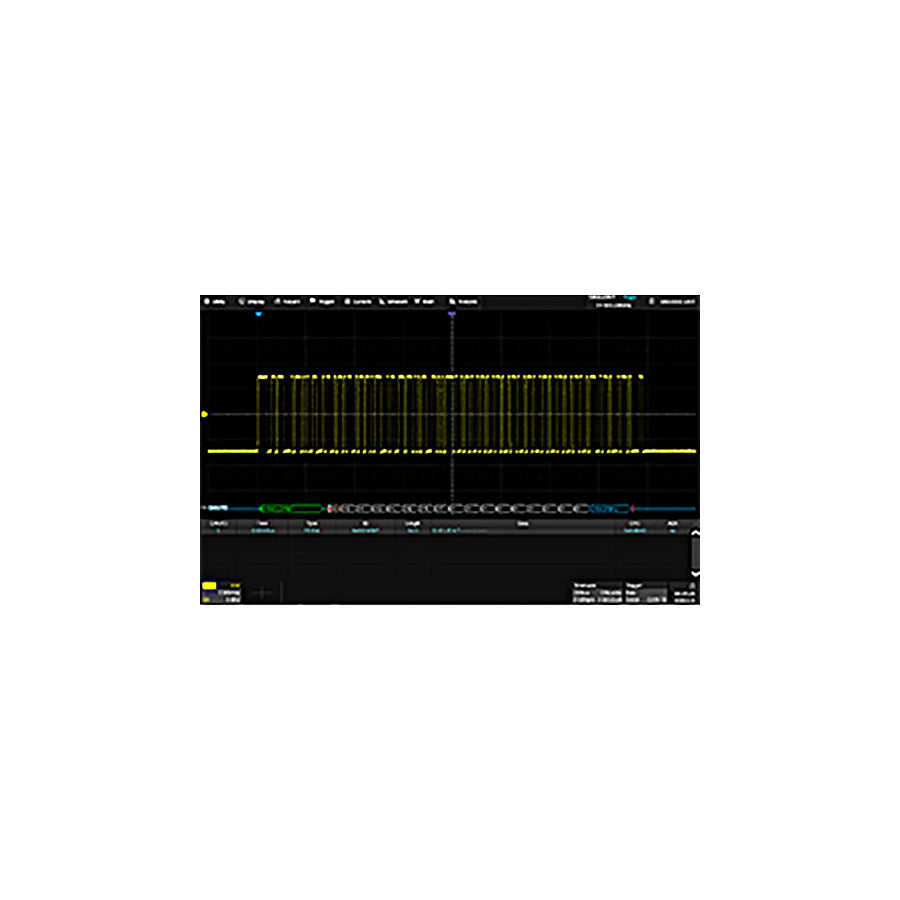Select the first row in decode list table
The height and width of the screenshot is (900, 900).
point(445,531)
